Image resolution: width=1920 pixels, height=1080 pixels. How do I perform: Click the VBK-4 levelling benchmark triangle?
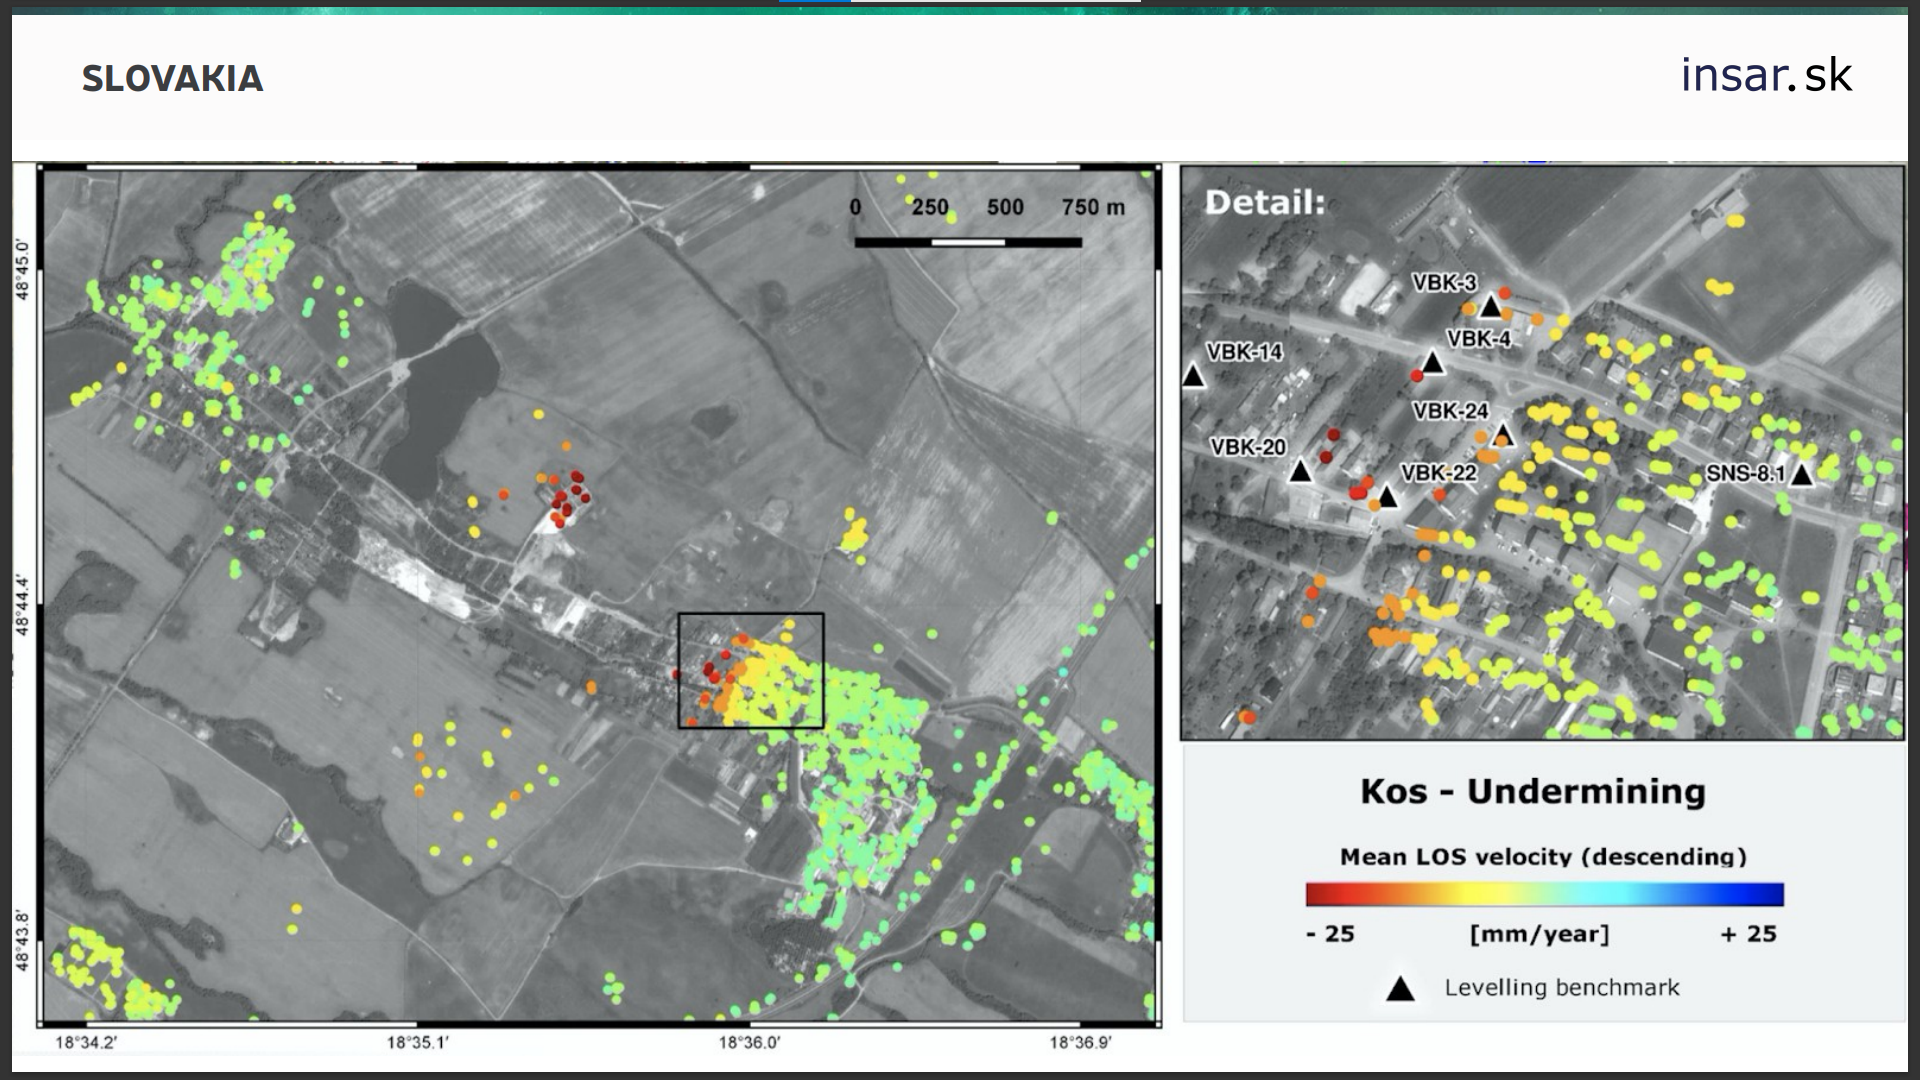pyautogui.click(x=1432, y=364)
